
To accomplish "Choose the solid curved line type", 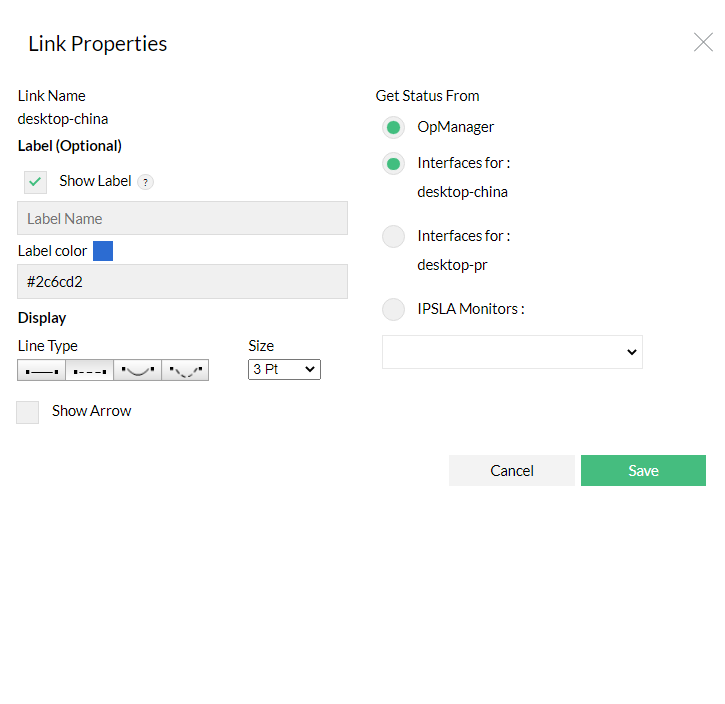I will tap(137, 370).
